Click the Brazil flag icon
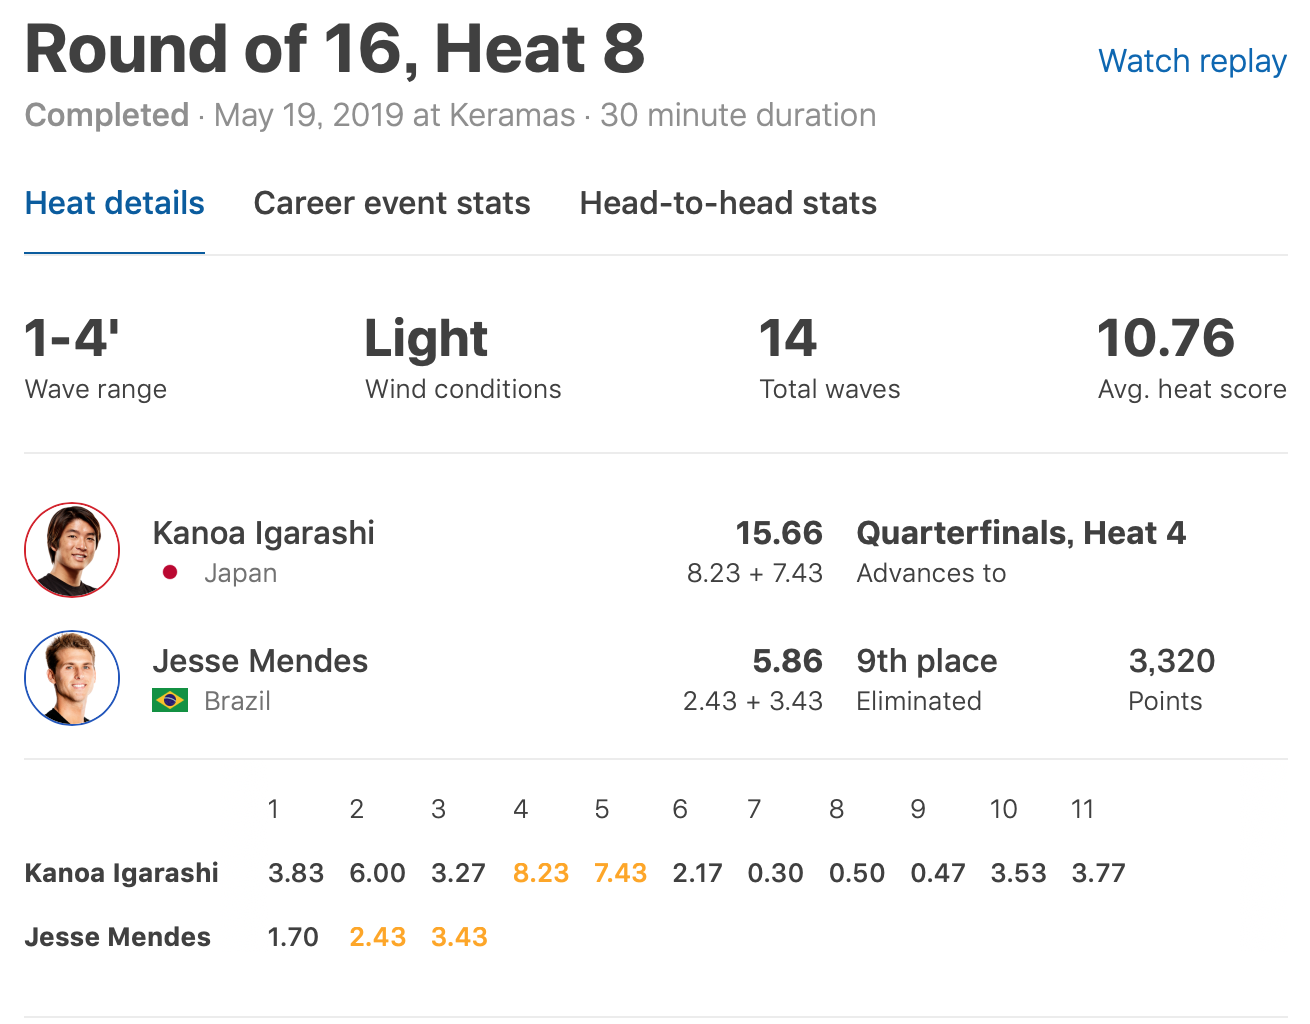The height and width of the screenshot is (1024, 1310). pos(170,700)
